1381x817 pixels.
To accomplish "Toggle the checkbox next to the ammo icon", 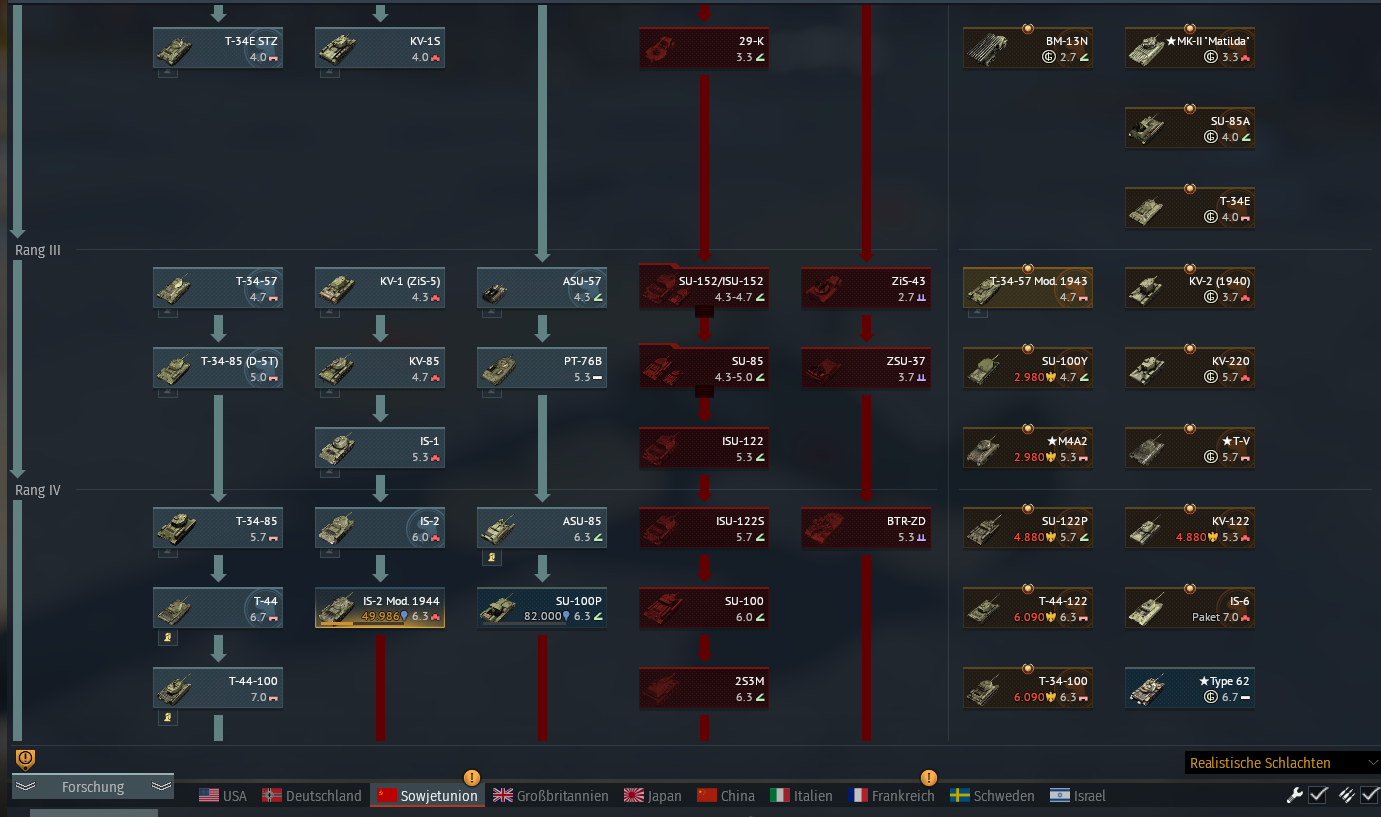I will point(1369,795).
